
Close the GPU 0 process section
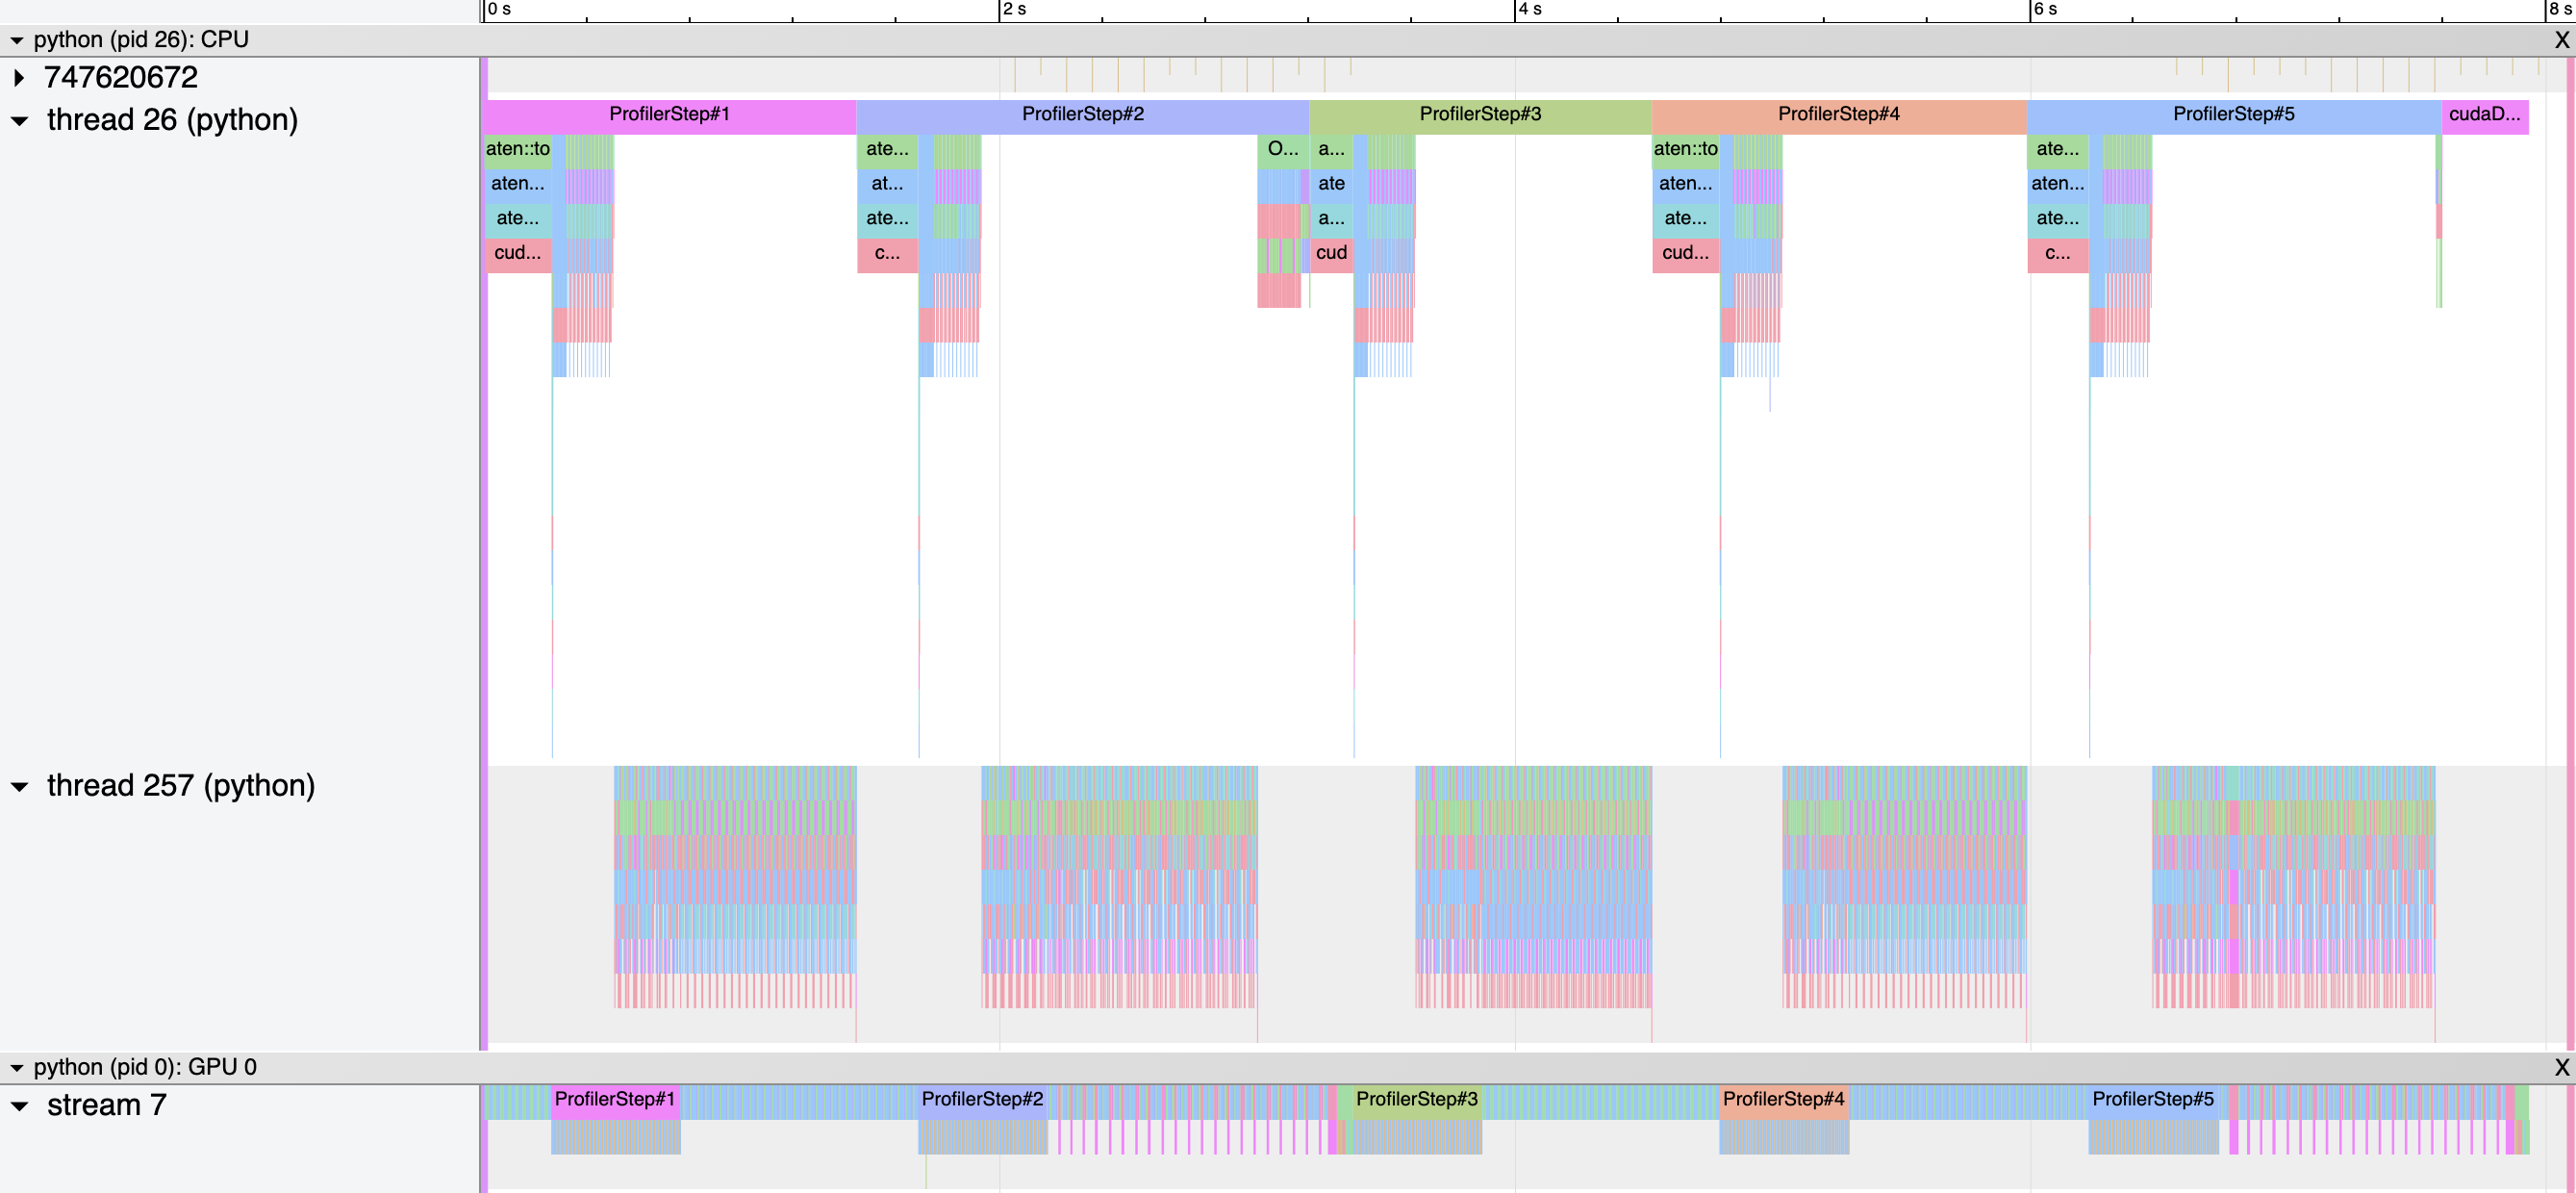click(2561, 1067)
